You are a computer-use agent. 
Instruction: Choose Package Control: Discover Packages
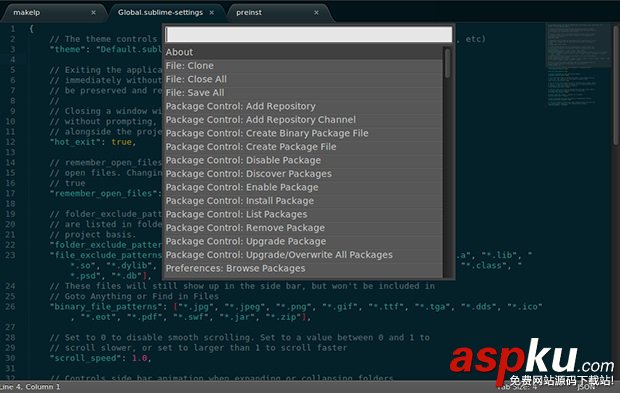tap(303, 174)
